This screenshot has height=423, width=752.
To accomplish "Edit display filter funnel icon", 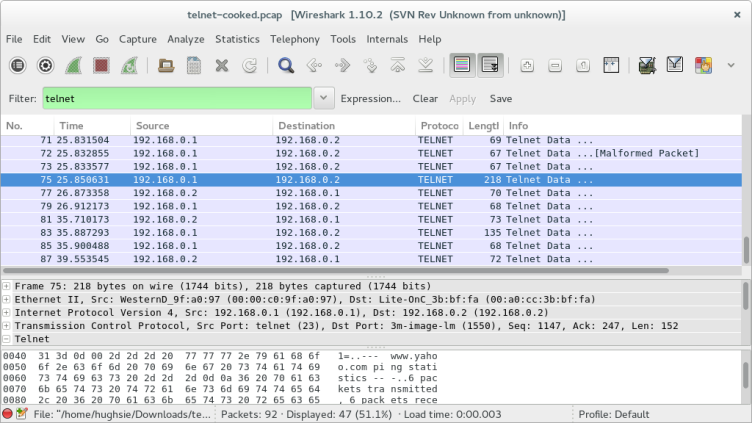I will click(675, 65).
